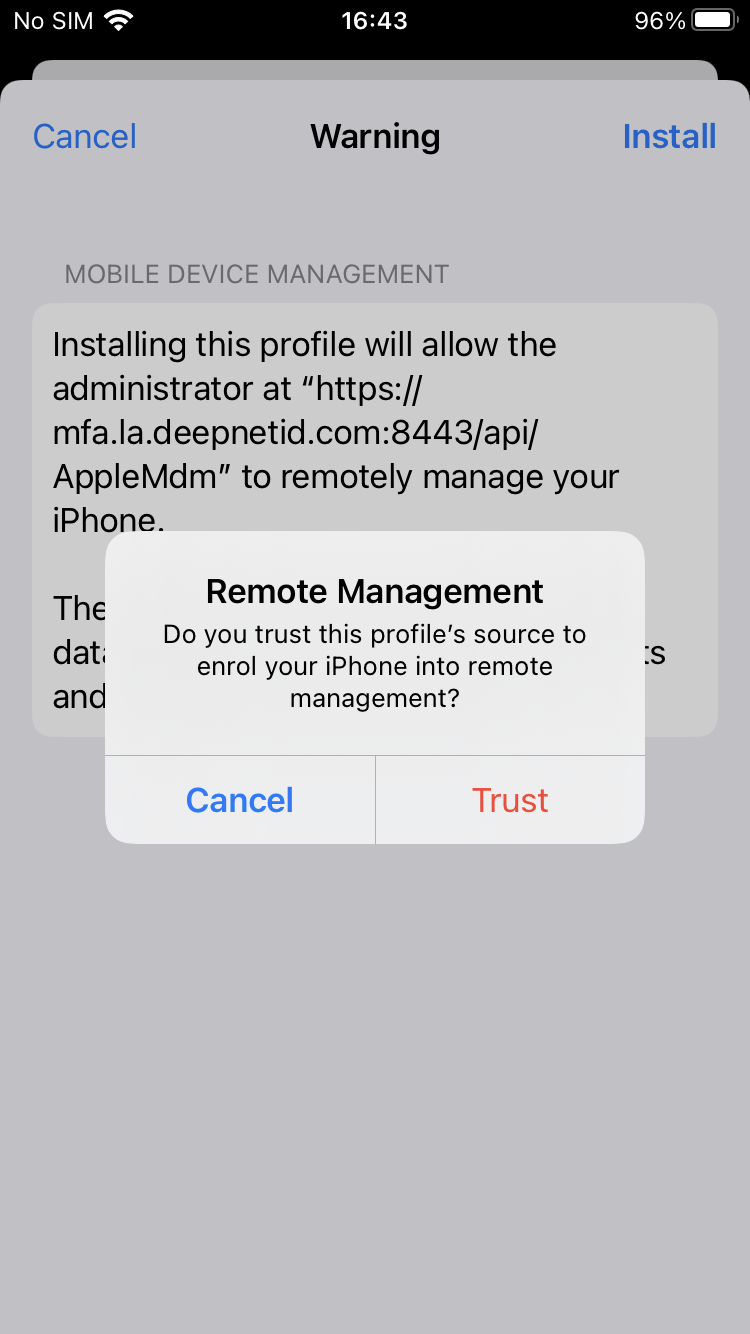Image resolution: width=750 pixels, height=1334 pixels.
Task: Tap the Remote Management alert title
Action: (375, 591)
